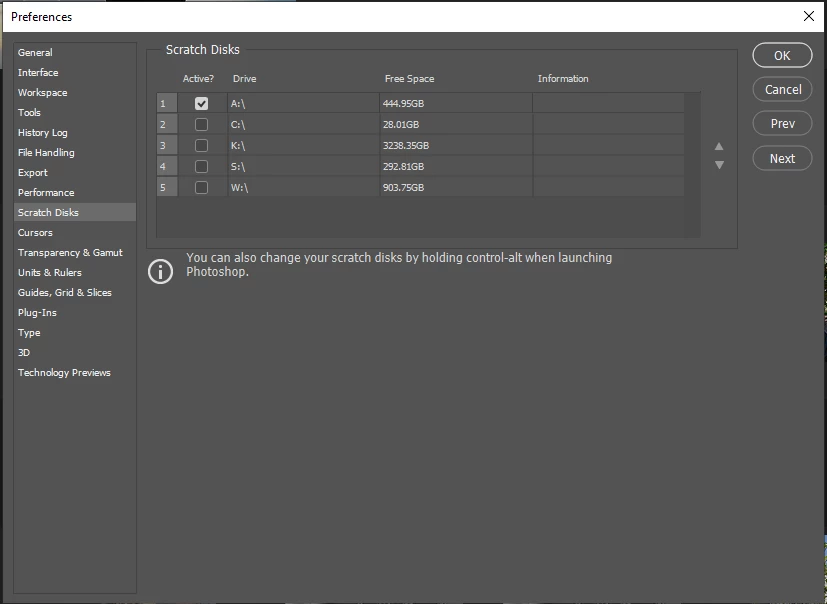Image resolution: width=827 pixels, height=604 pixels.
Task: Click the 444.95GB free space value
Action: click(x=403, y=103)
